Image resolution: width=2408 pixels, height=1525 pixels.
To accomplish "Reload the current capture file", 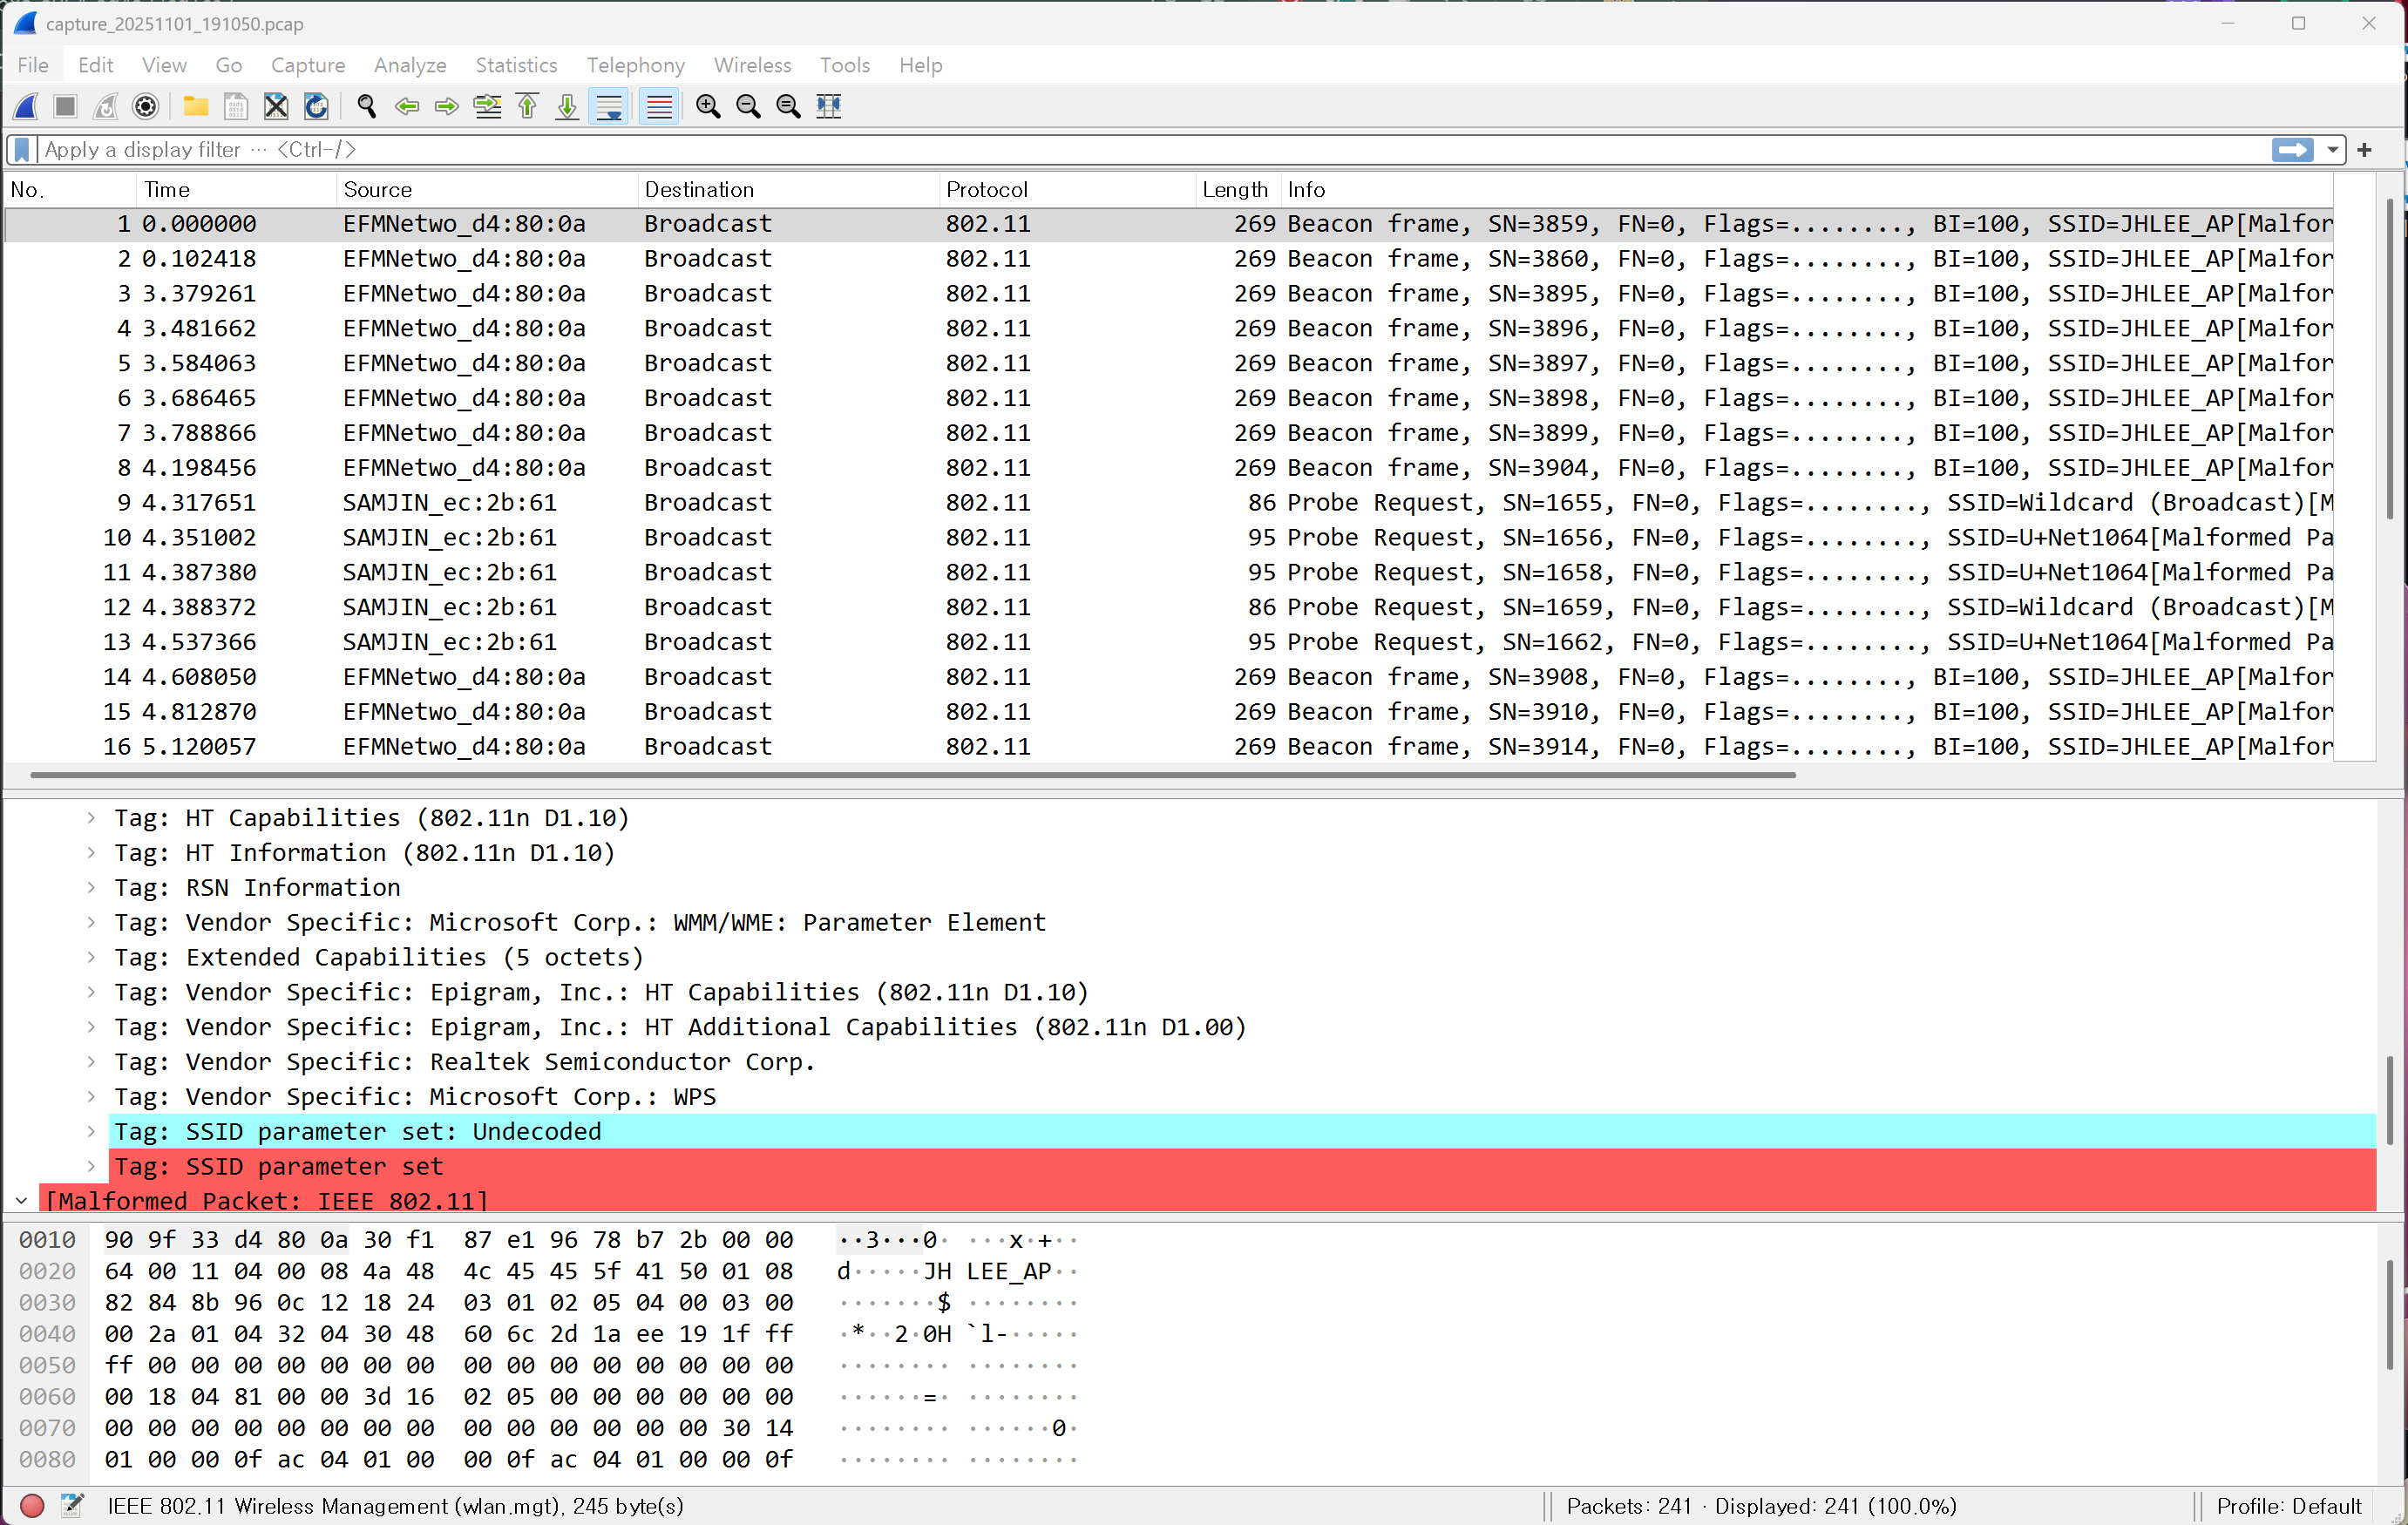I will tap(316, 106).
